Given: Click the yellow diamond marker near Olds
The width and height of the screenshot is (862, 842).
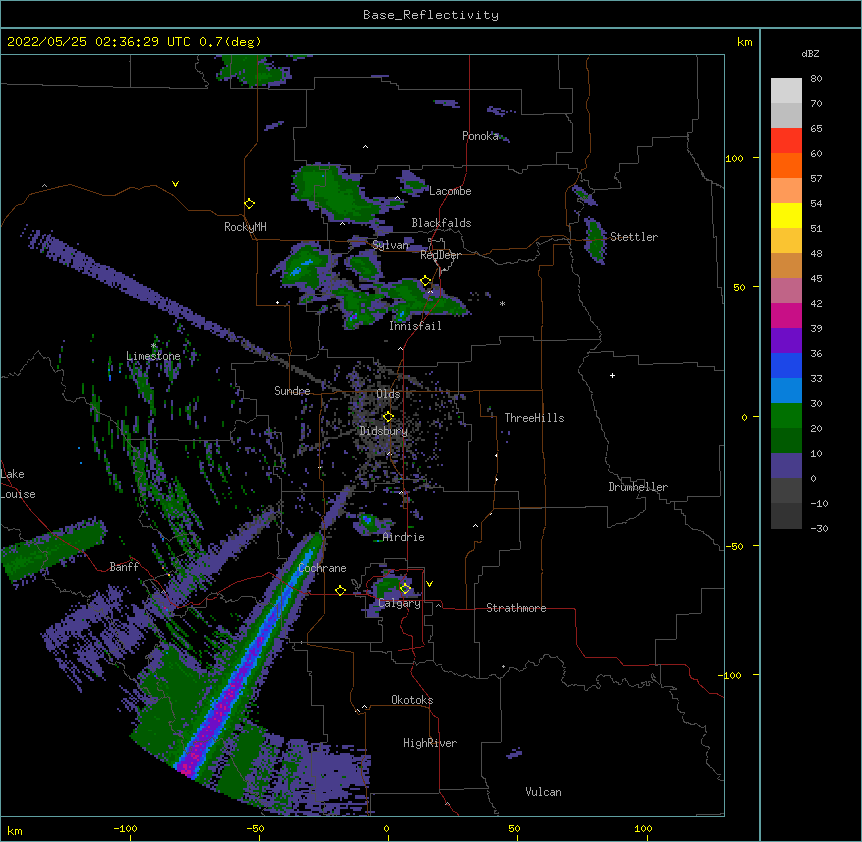Looking at the screenshot, I should pyautogui.click(x=388, y=416).
